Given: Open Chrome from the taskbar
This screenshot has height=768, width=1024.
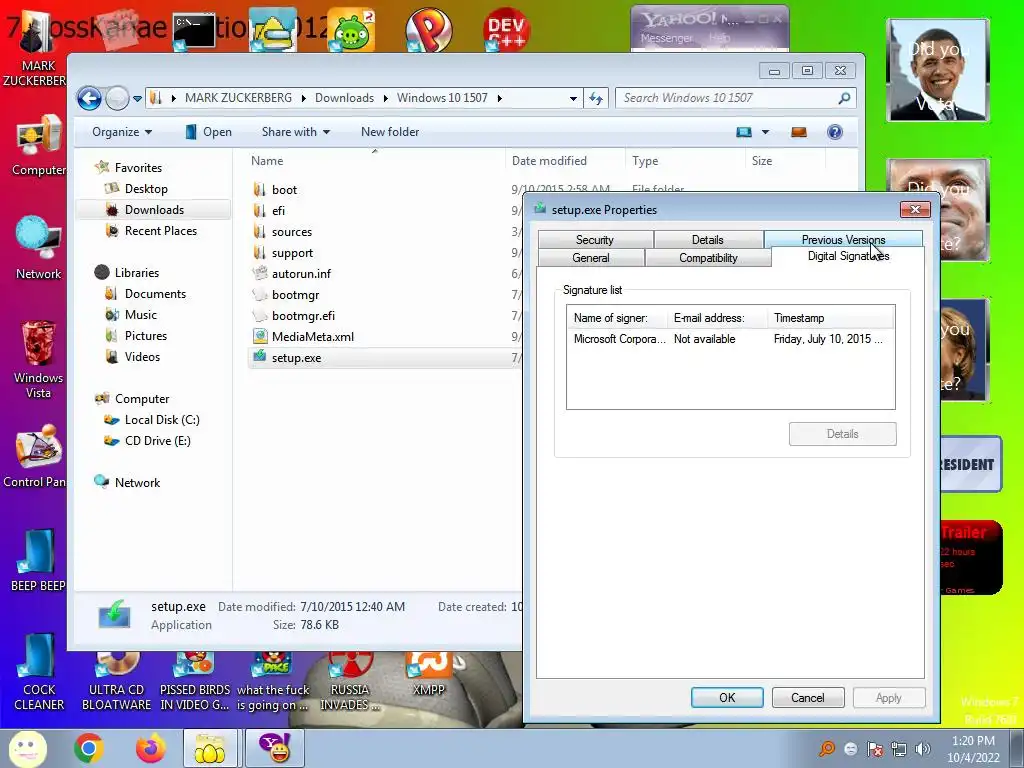Looking at the screenshot, I should click(88, 748).
